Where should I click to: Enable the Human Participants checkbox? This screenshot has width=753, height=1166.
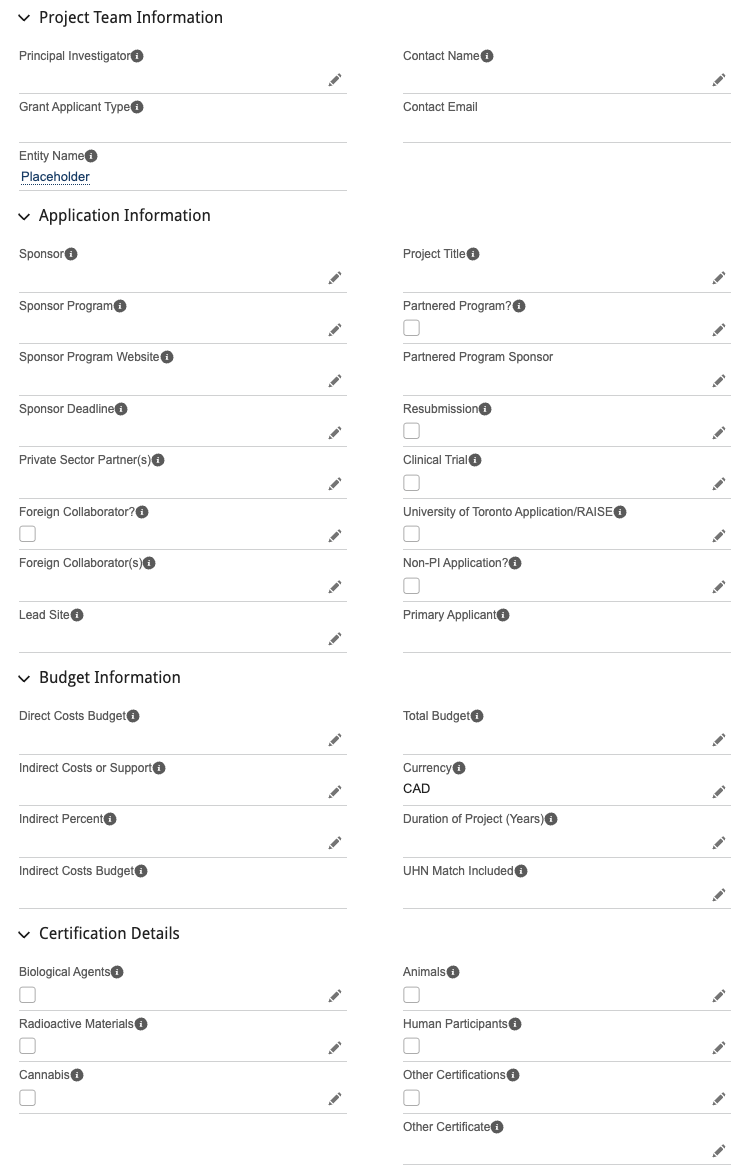point(412,1046)
